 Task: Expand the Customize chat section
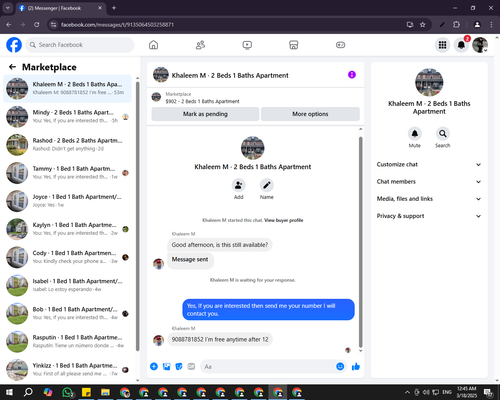(429, 164)
